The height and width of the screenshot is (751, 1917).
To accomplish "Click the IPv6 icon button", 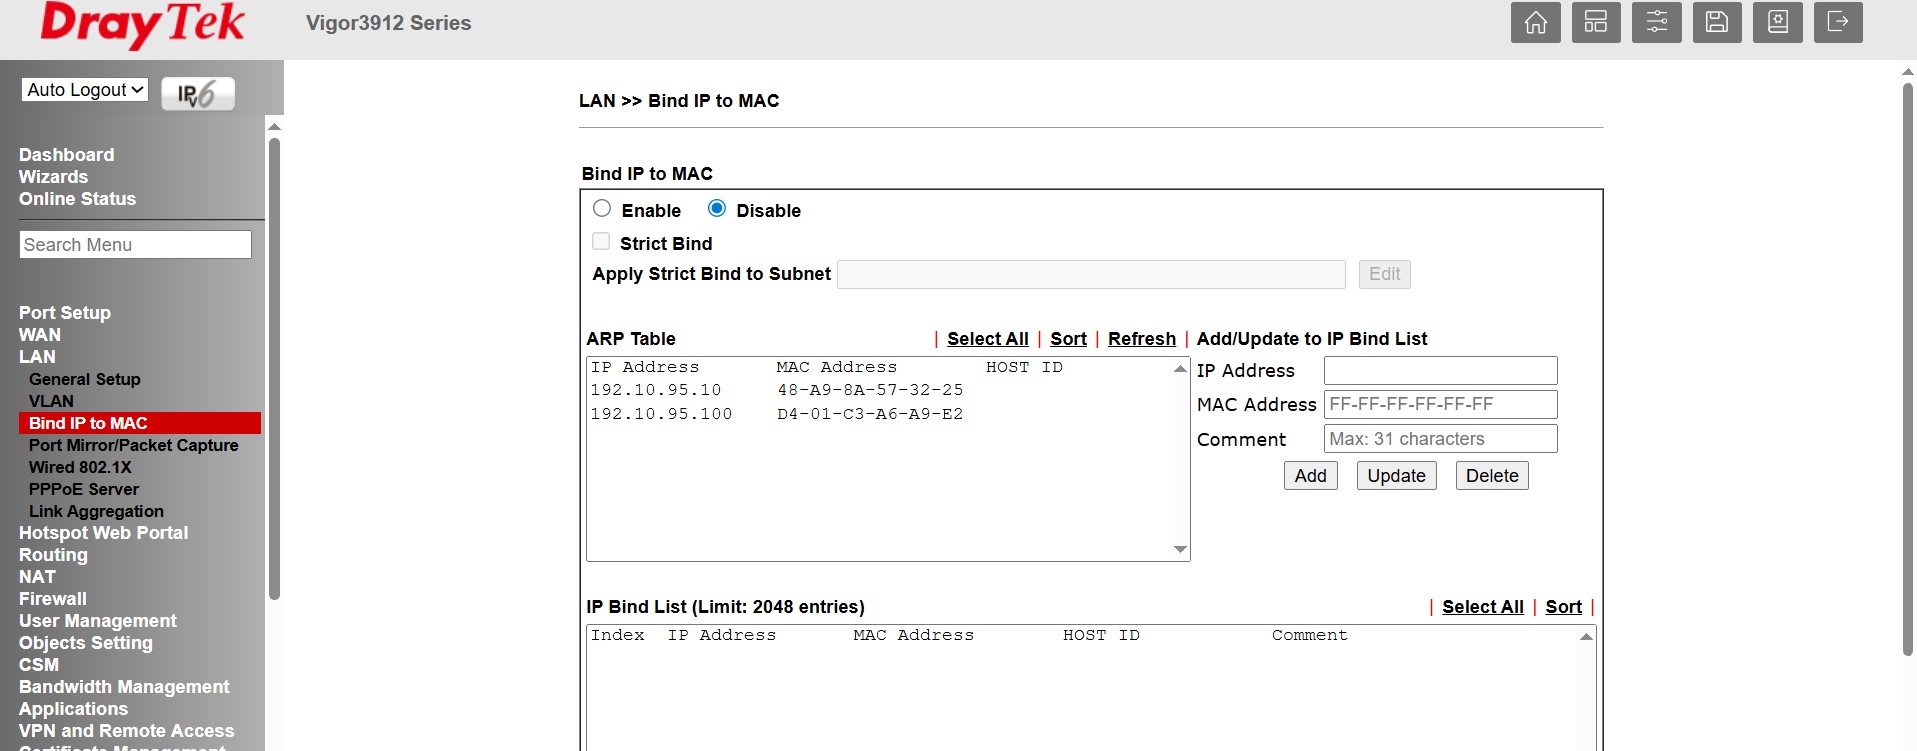I will pyautogui.click(x=198, y=93).
